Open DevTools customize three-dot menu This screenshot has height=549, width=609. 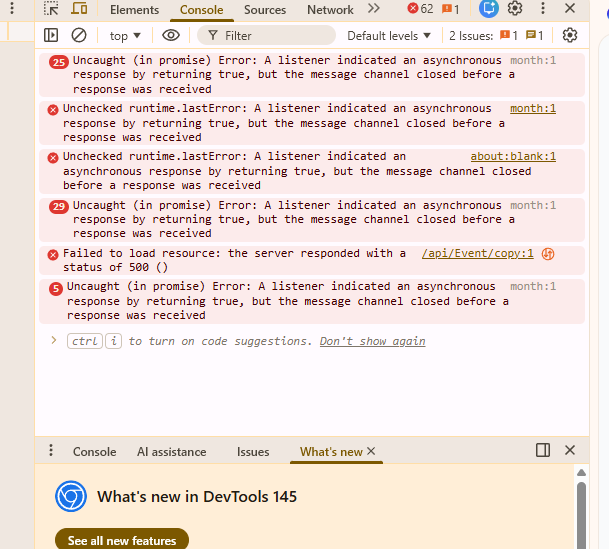coord(543,8)
